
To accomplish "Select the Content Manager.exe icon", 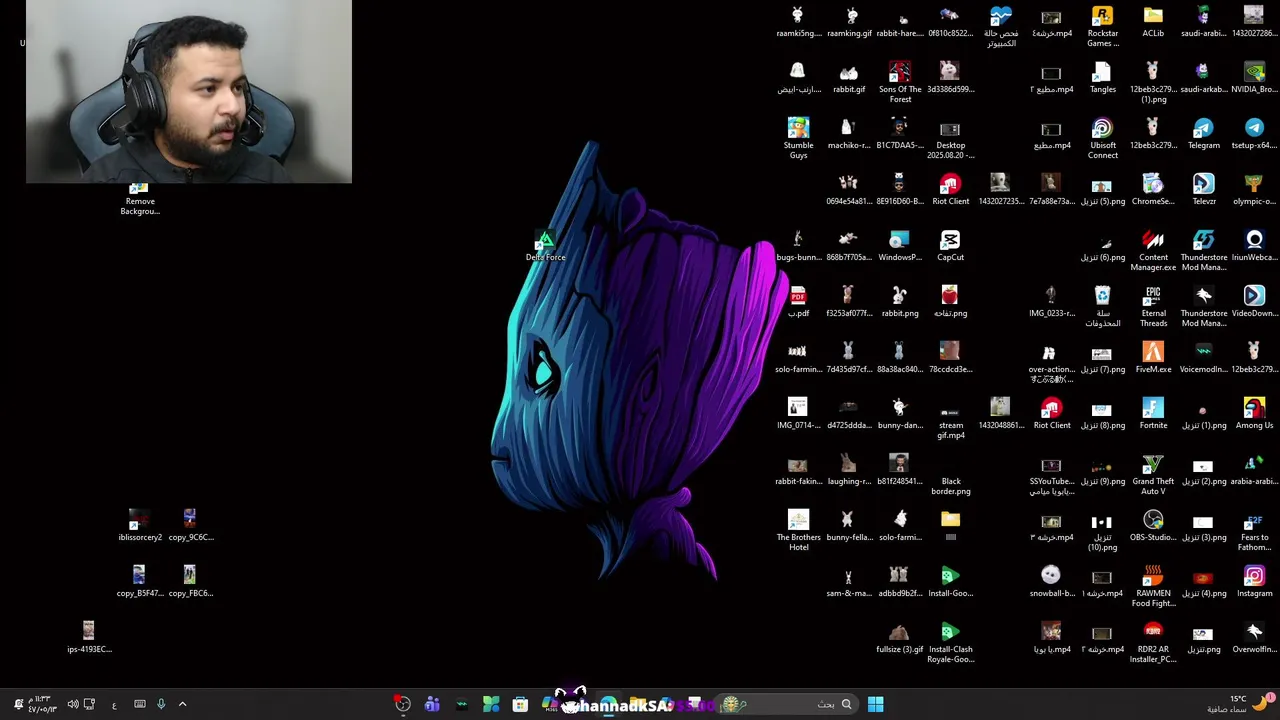I will click(x=1153, y=250).
